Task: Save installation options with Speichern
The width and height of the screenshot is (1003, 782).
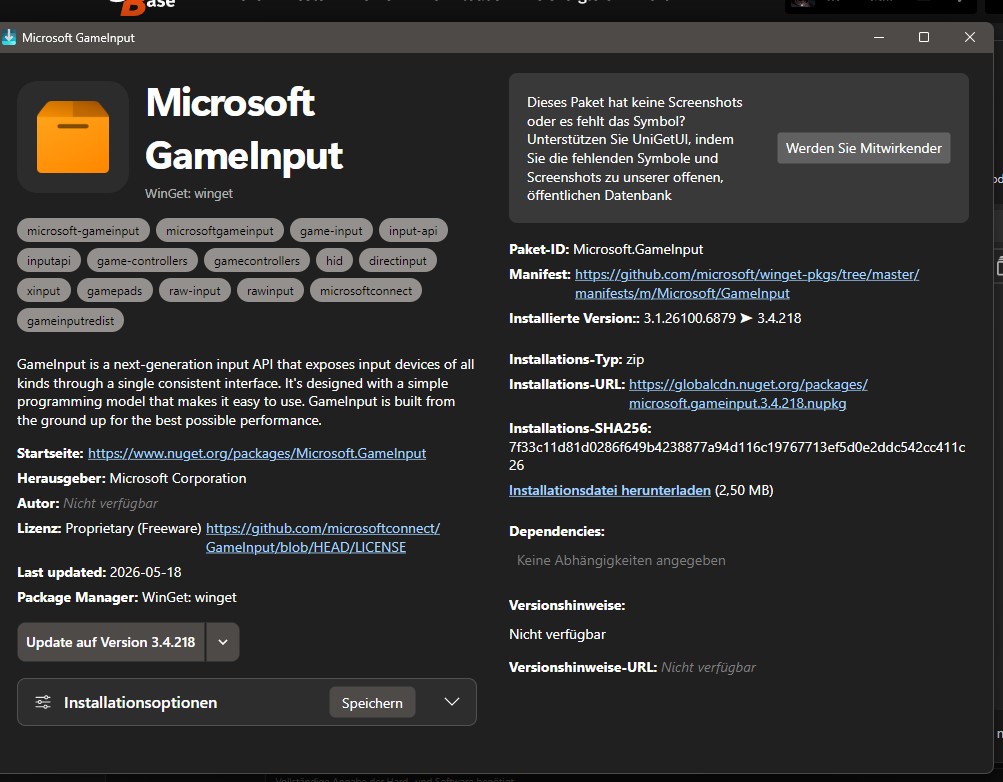Action: click(372, 703)
